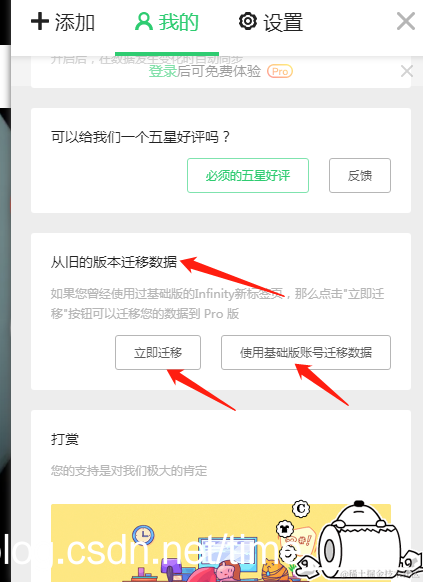The width and height of the screenshot is (423, 582).
Task: Click the toilet paper roll character
Action: pos(360,540)
